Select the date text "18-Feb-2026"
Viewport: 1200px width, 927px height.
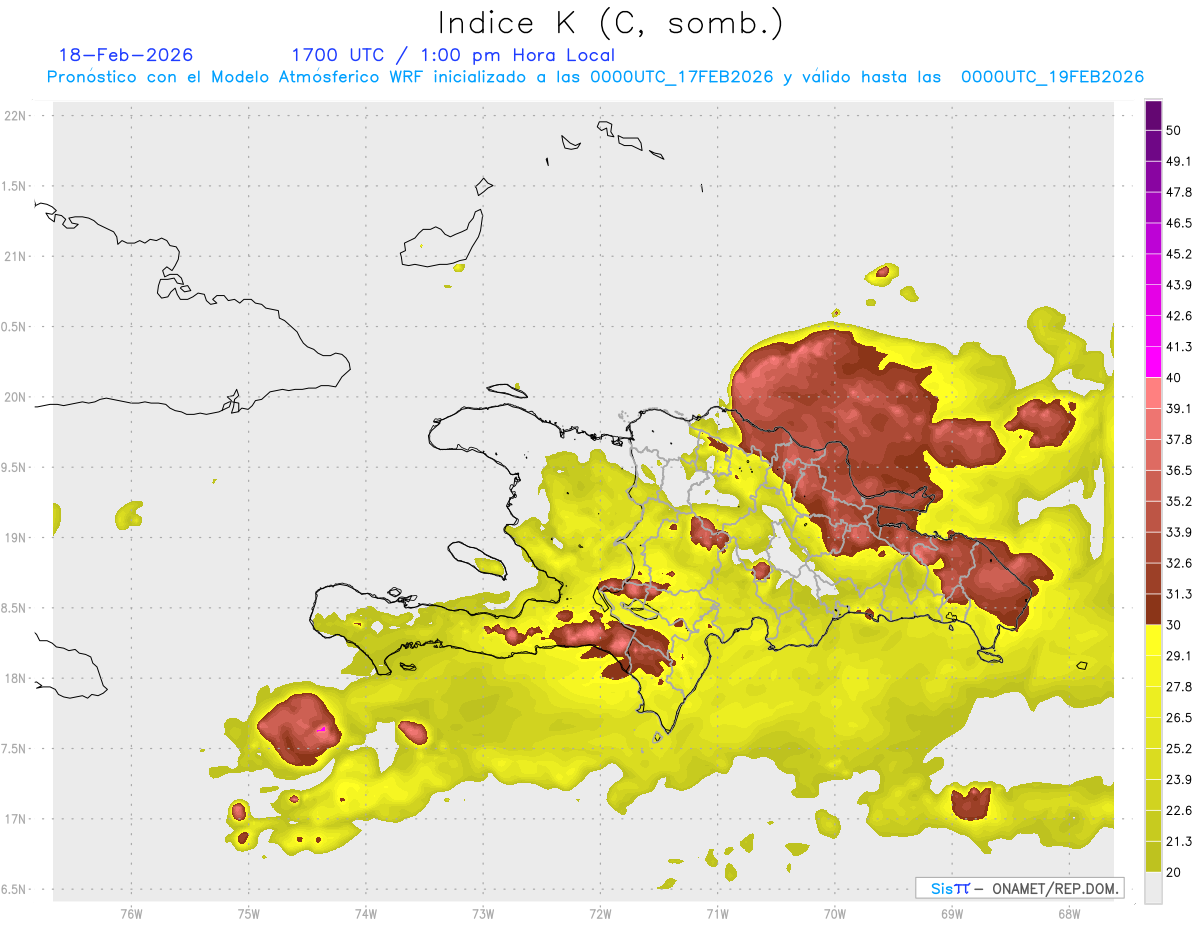click(126, 55)
